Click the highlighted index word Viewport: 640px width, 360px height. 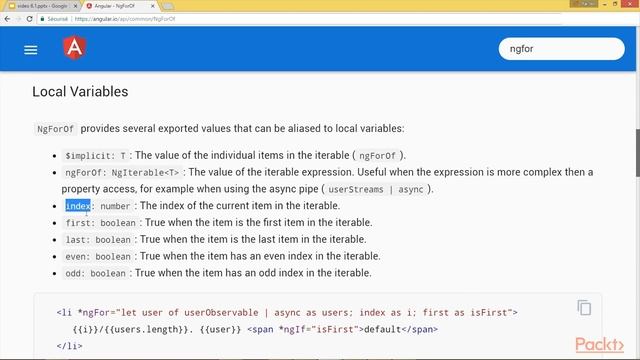78,206
